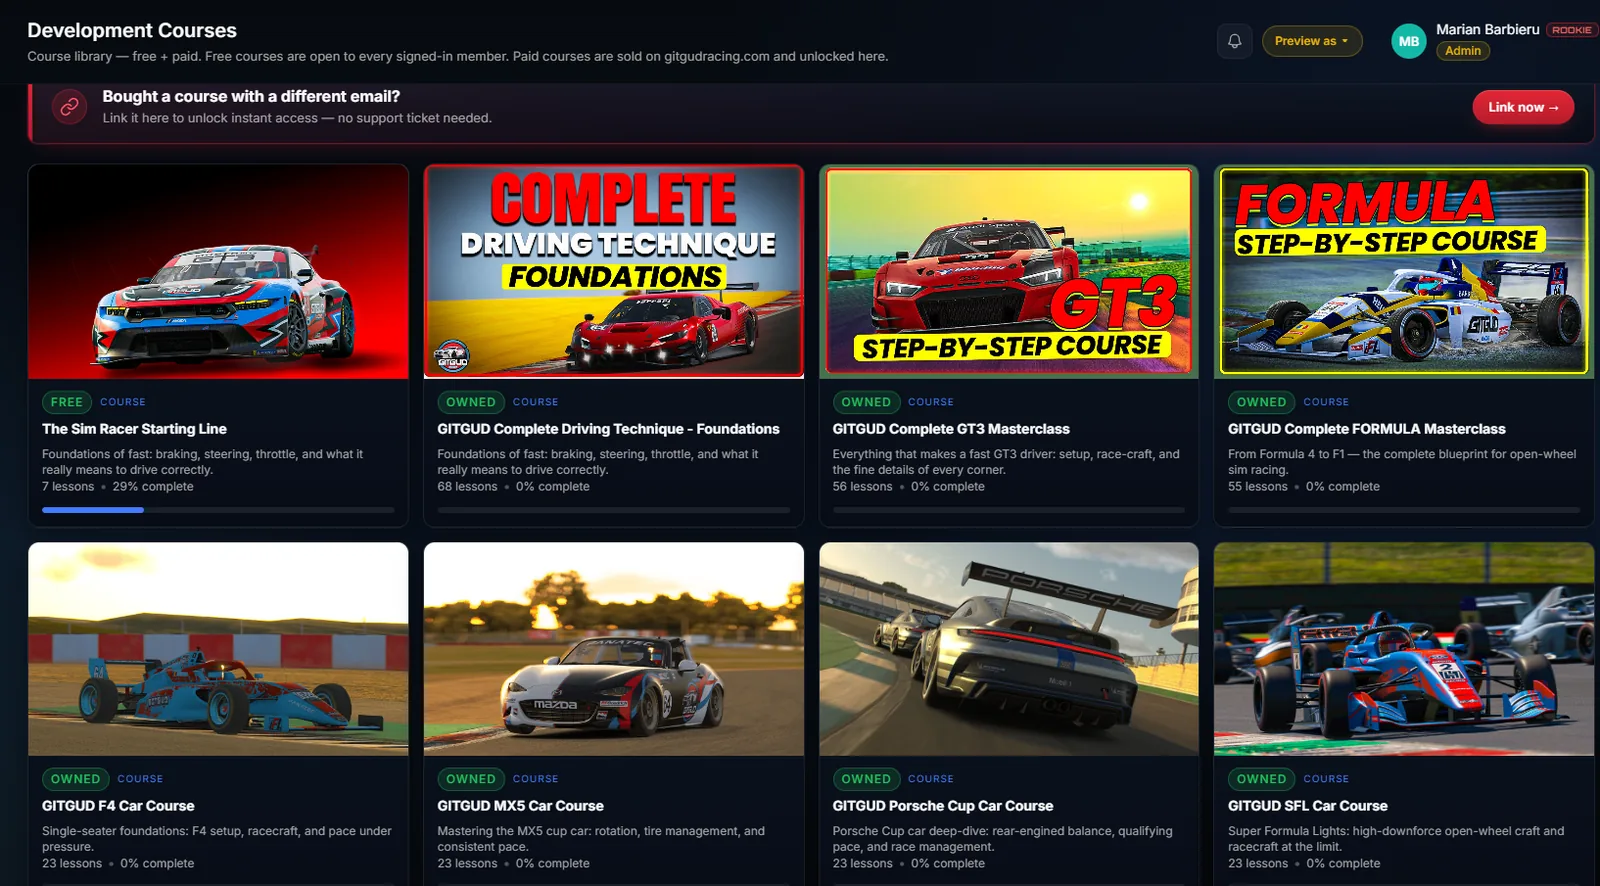Click 'Porsche Cup car deep-dive' description

pyautogui.click(x=1003, y=839)
